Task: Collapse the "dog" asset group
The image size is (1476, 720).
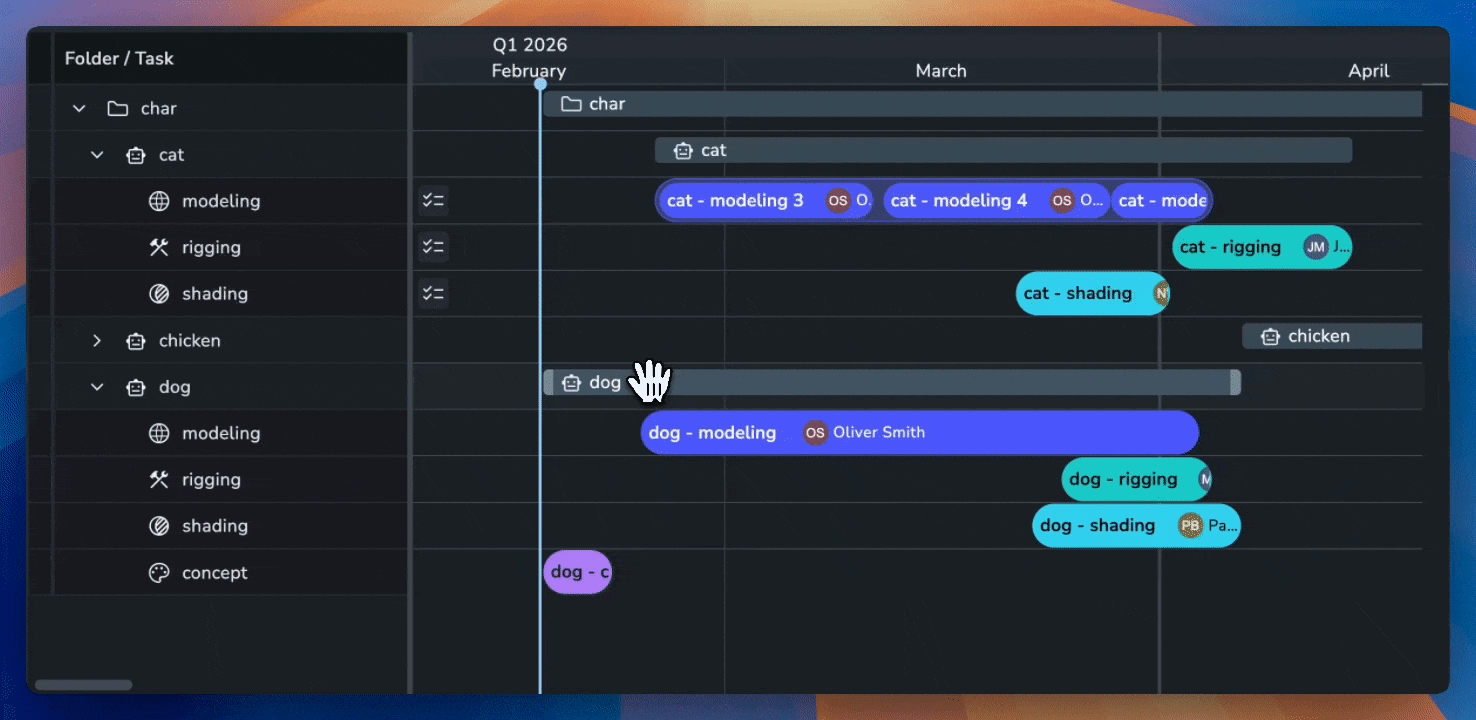Action: coord(97,387)
